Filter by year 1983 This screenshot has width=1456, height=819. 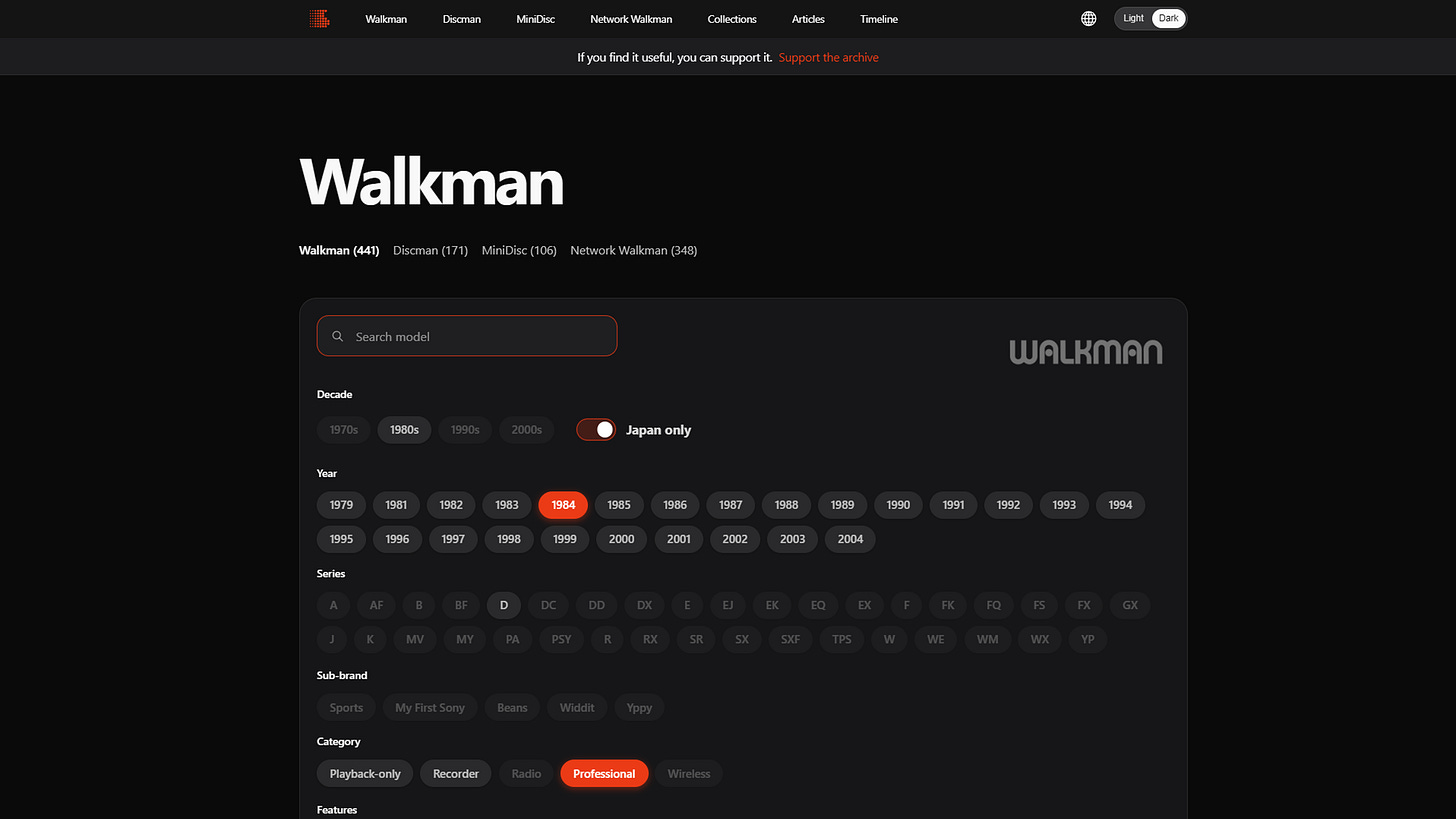tap(507, 505)
